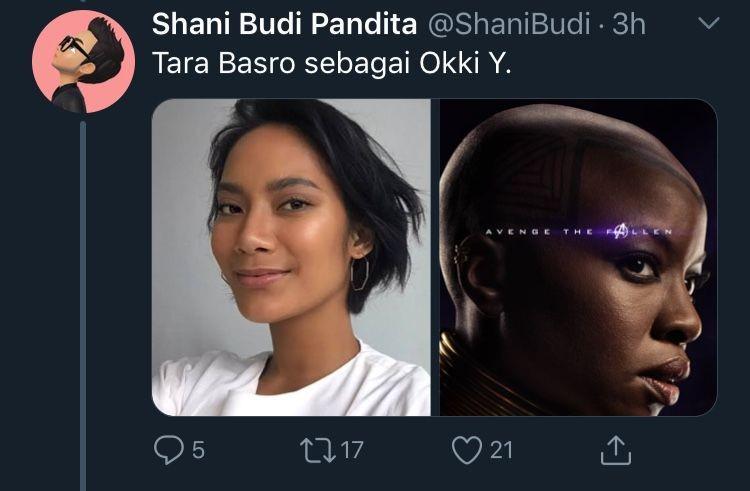Click 'AVENGE THE FALLEN' caption on poster
750x491 pixels.
tap(579, 232)
